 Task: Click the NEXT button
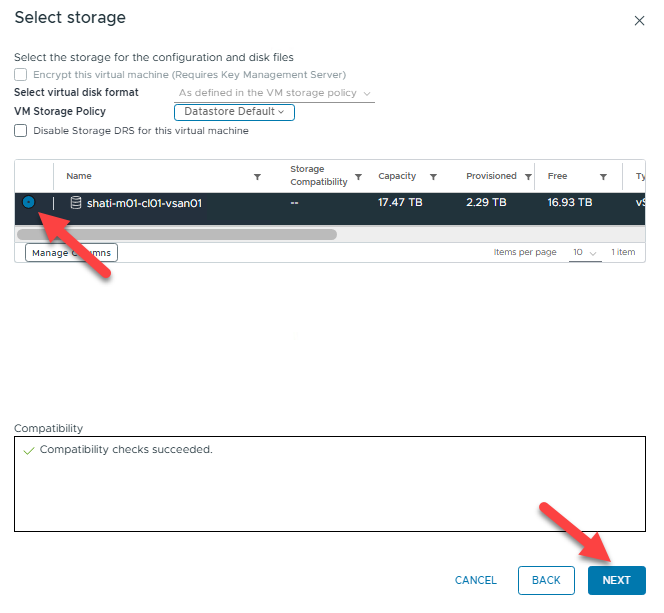tap(616, 580)
